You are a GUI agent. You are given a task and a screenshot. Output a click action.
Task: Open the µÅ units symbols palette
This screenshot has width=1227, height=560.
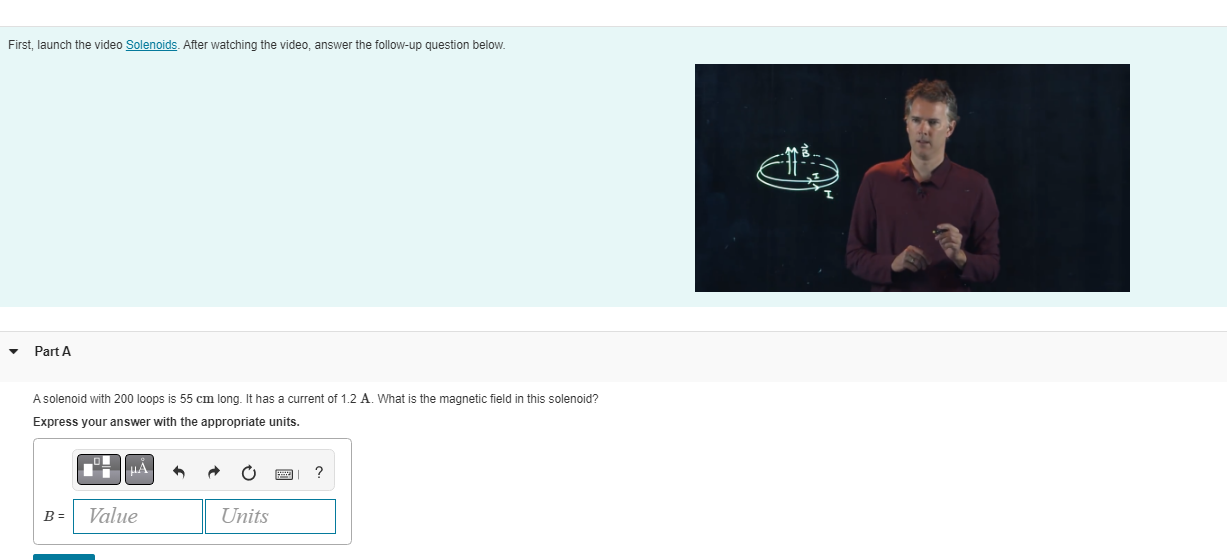[x=139, y=468]
